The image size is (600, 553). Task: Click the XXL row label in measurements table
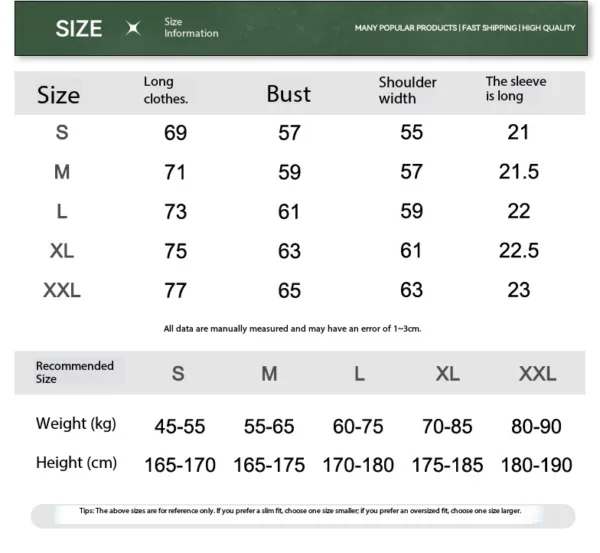[62, 291]
